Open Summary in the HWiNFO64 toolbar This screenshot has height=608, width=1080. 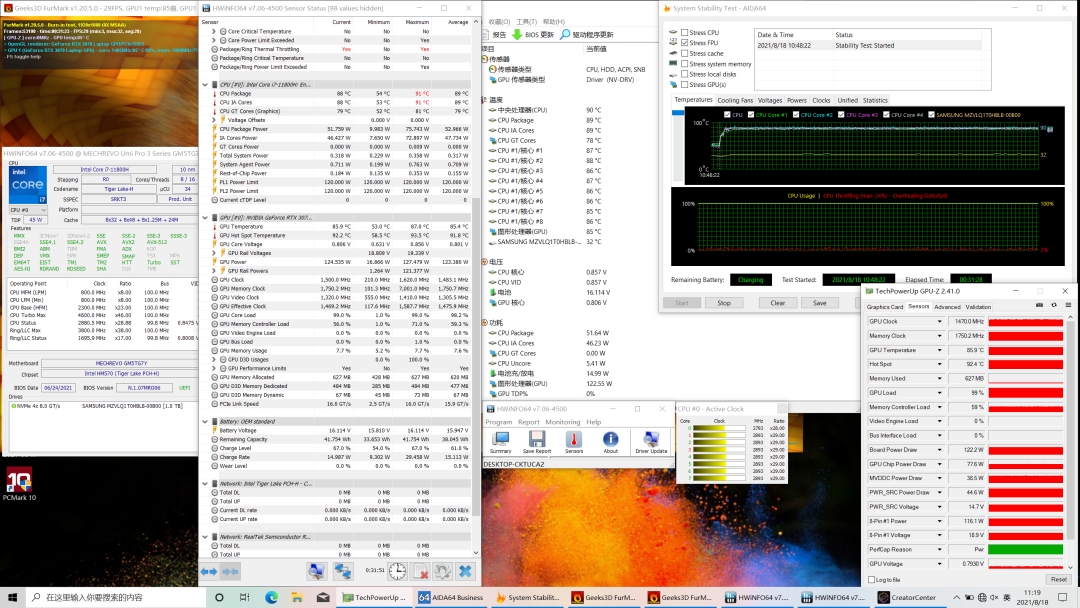pos(500,439)
